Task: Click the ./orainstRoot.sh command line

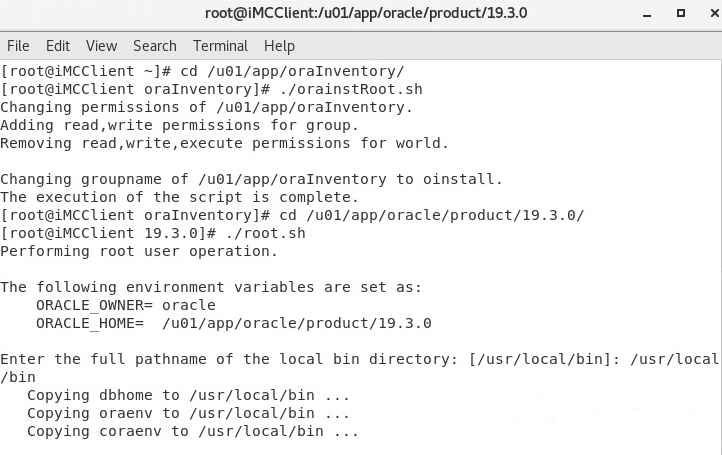Action: [211, 89]
